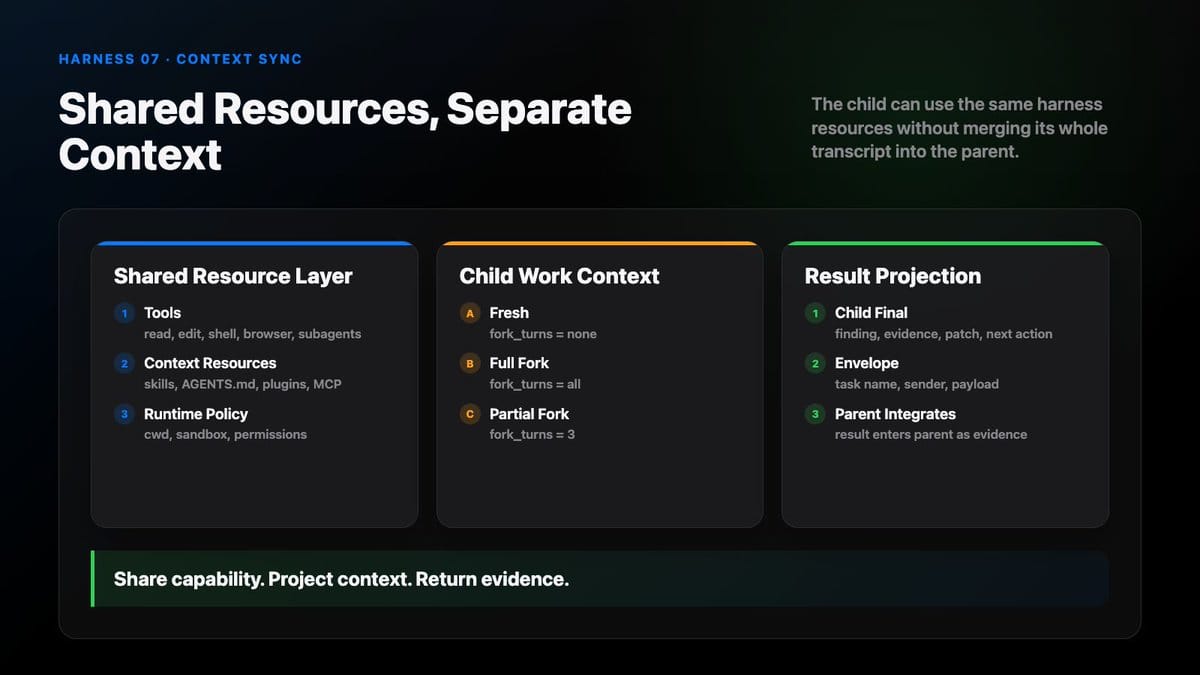Click the blue number 1 badge beside Tools
This screenshot has width=1200, height=675.
124,313
